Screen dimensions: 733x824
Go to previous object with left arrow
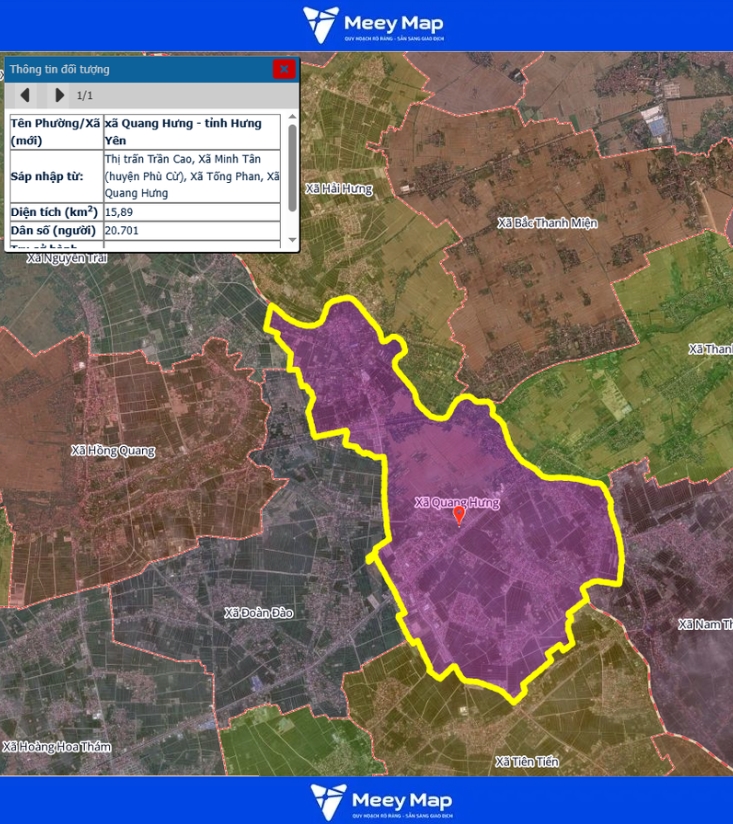tap(26, 95)
